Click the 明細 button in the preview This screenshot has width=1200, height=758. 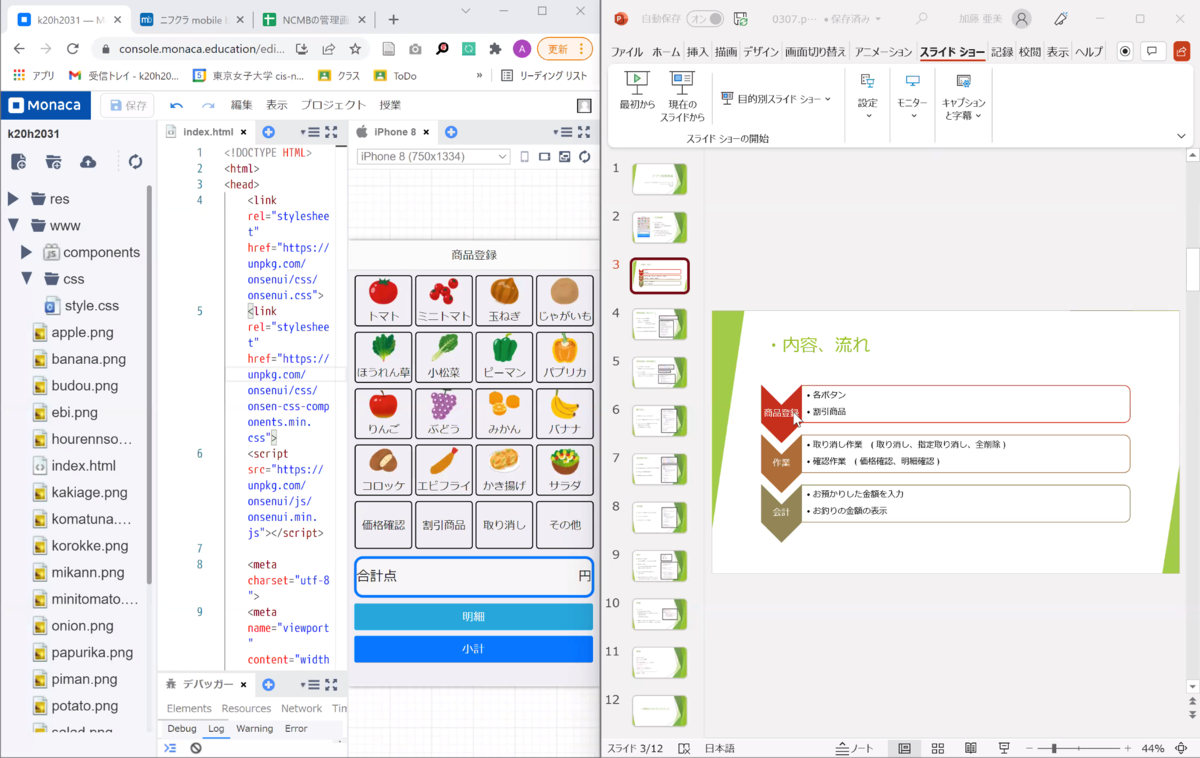point(473,617)
